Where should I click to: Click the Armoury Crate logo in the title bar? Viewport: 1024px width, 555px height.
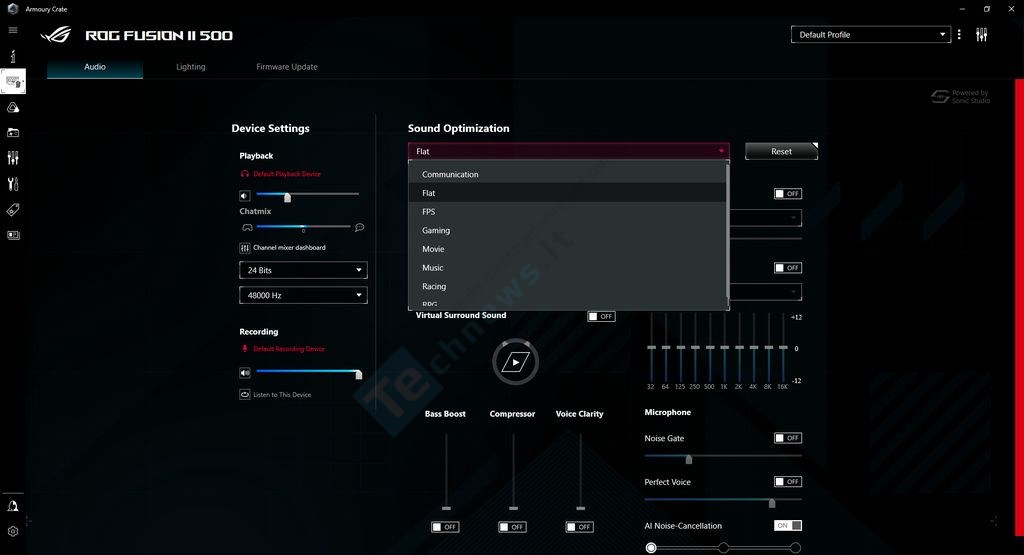click(12, 9)
